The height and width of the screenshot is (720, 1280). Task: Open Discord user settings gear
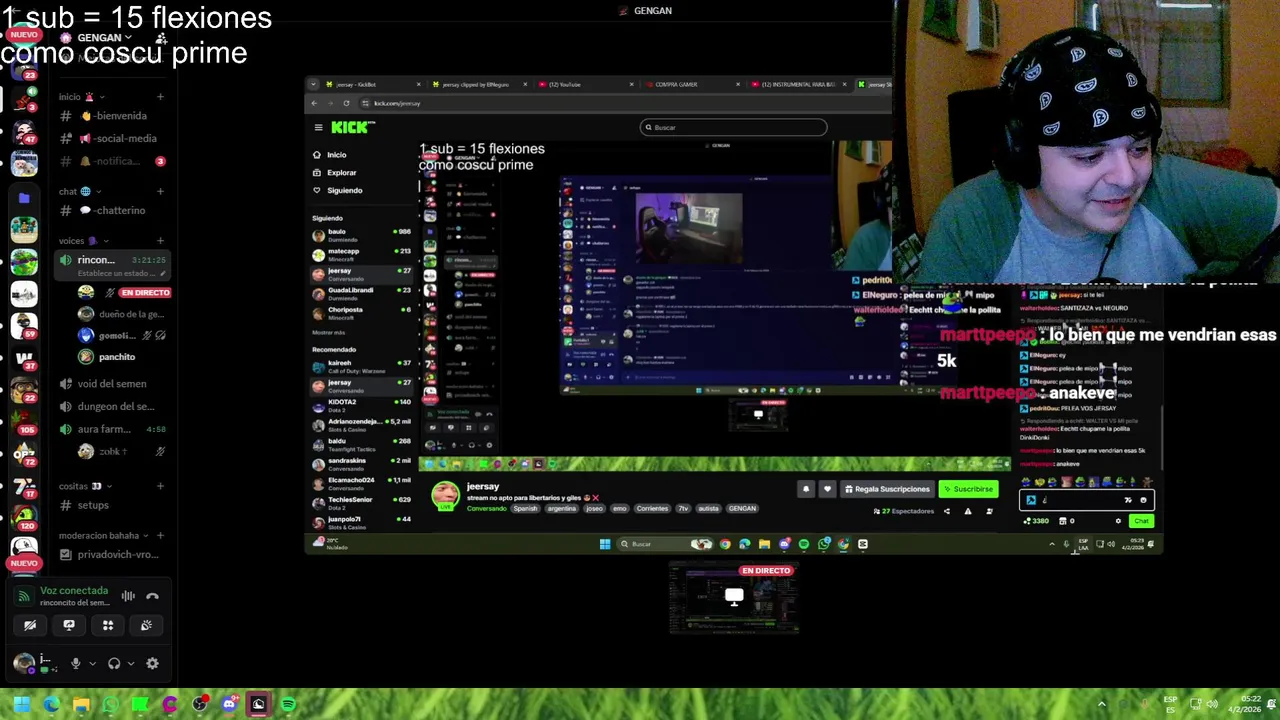pyautogui.click(x=152, y=663)
